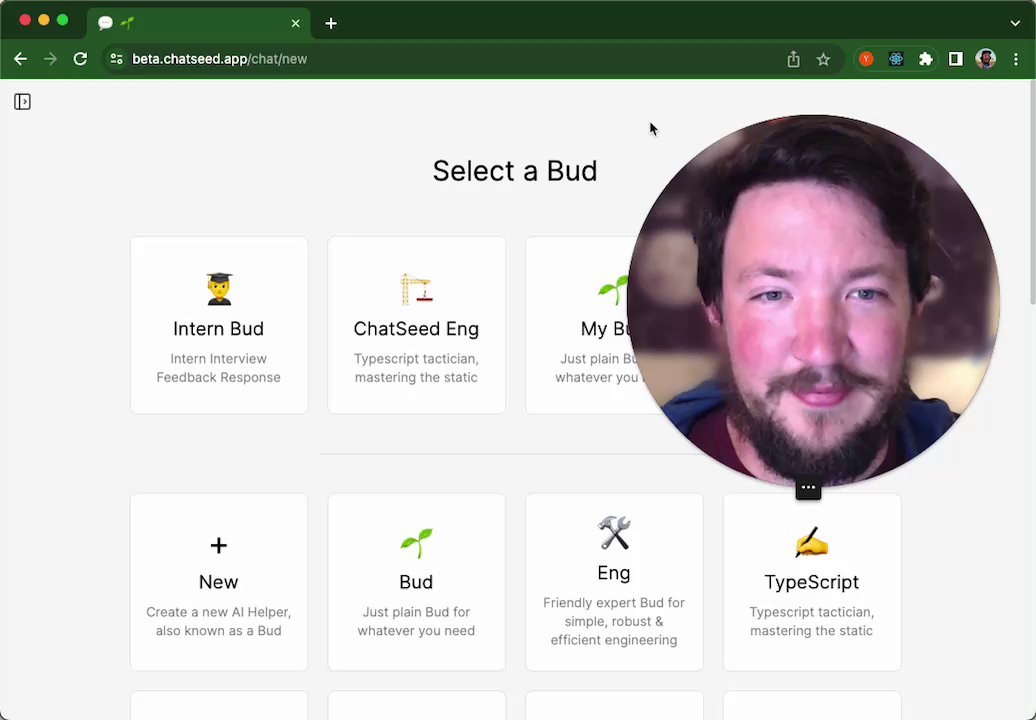
Task: Close the ChatSeed browser tab
Action: [x=295, y=23]
